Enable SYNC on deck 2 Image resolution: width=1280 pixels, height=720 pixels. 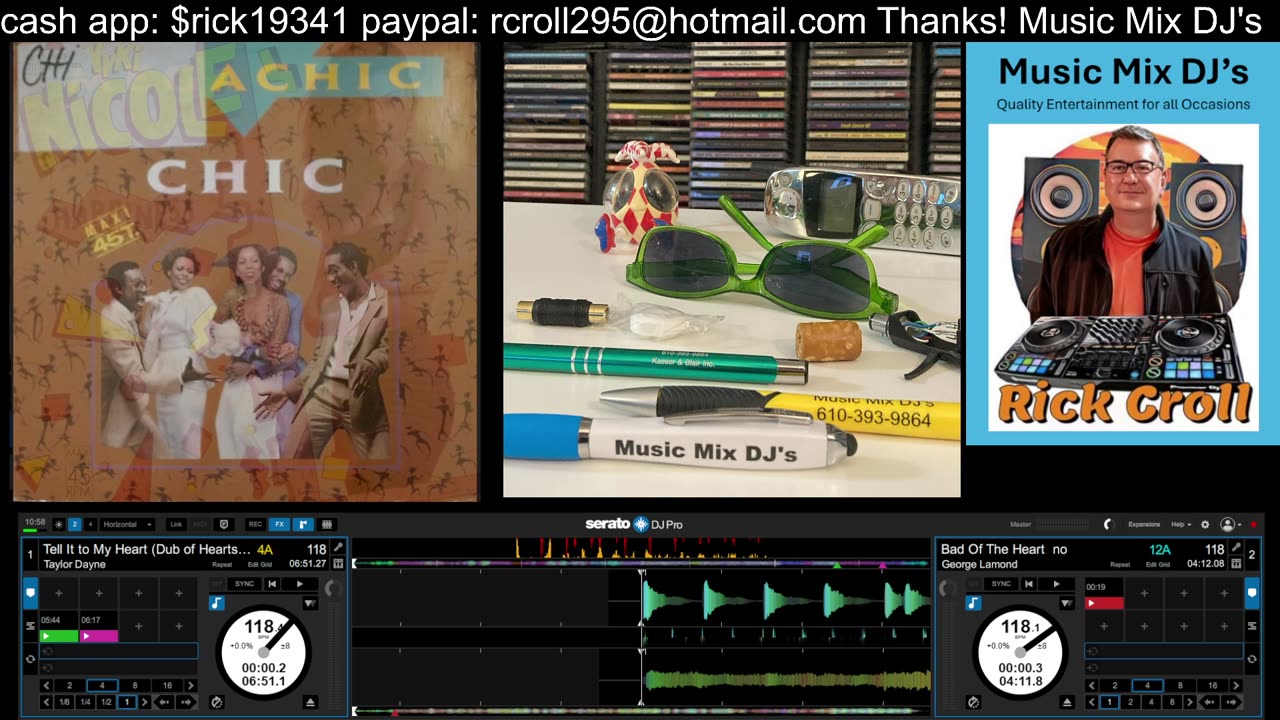click(x=1000, y=583)
